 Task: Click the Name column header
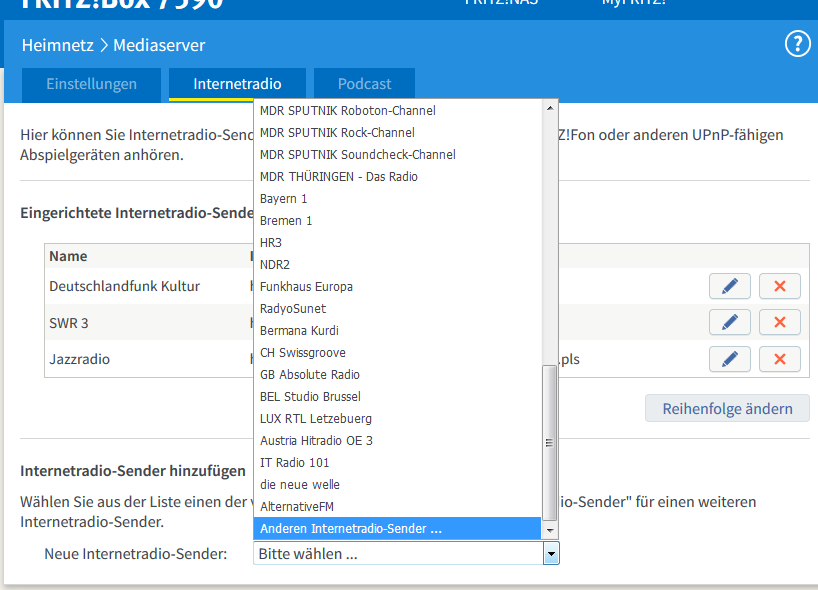[68, 256]
